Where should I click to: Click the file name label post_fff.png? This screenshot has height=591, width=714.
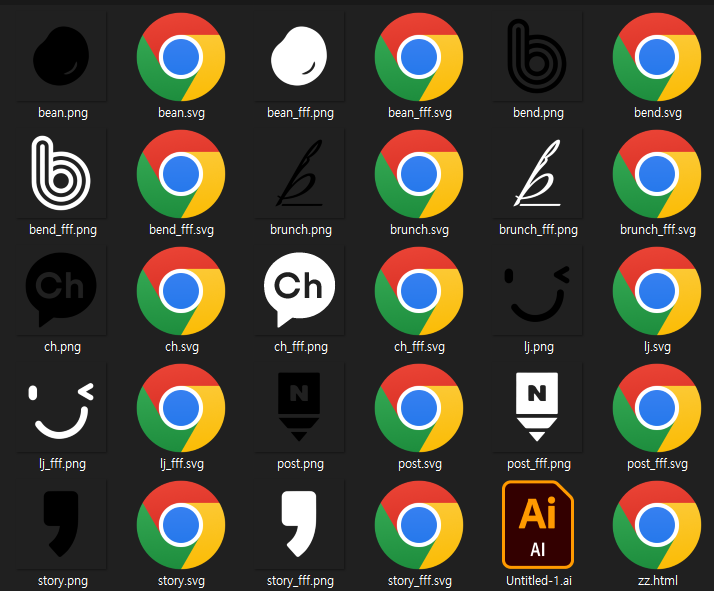[539, 464]
